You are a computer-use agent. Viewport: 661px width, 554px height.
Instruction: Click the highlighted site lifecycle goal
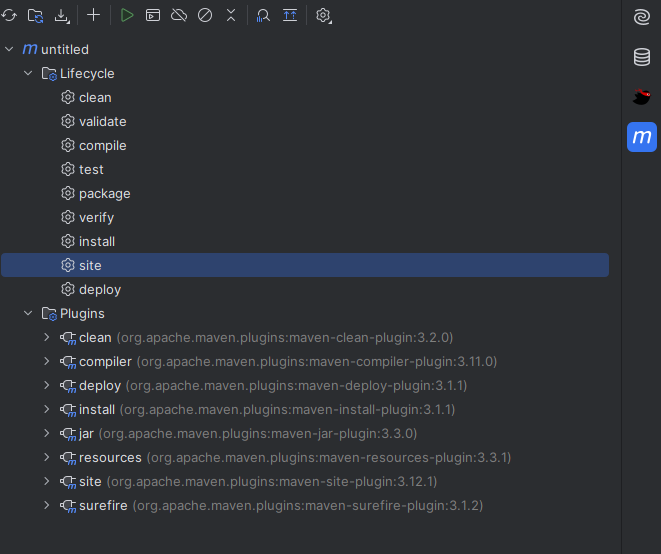(305, 265)
